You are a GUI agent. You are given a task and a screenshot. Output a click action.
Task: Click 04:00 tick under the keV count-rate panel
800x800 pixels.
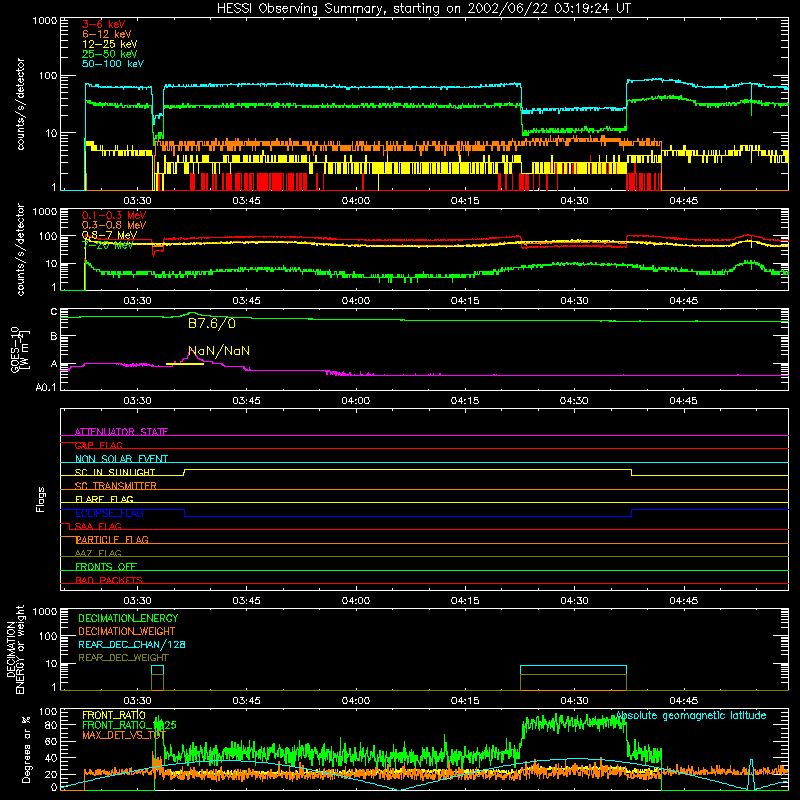[x=356, y=201]
